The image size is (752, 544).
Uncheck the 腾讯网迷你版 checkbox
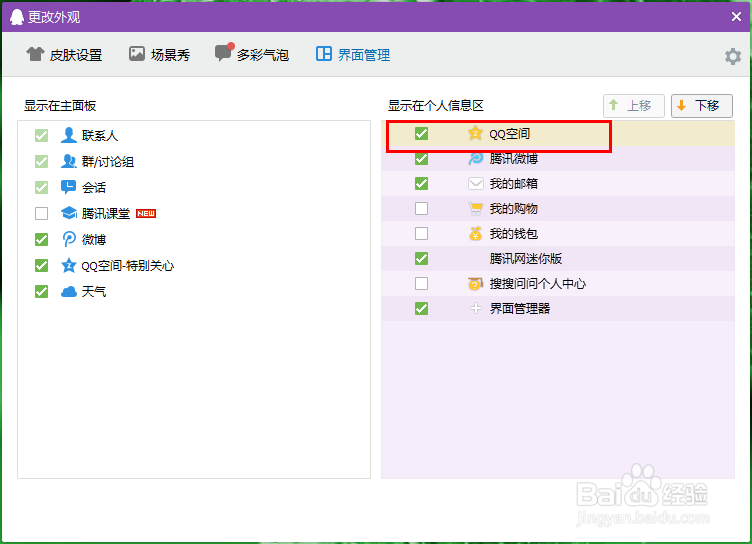click(x=422, y=259)
